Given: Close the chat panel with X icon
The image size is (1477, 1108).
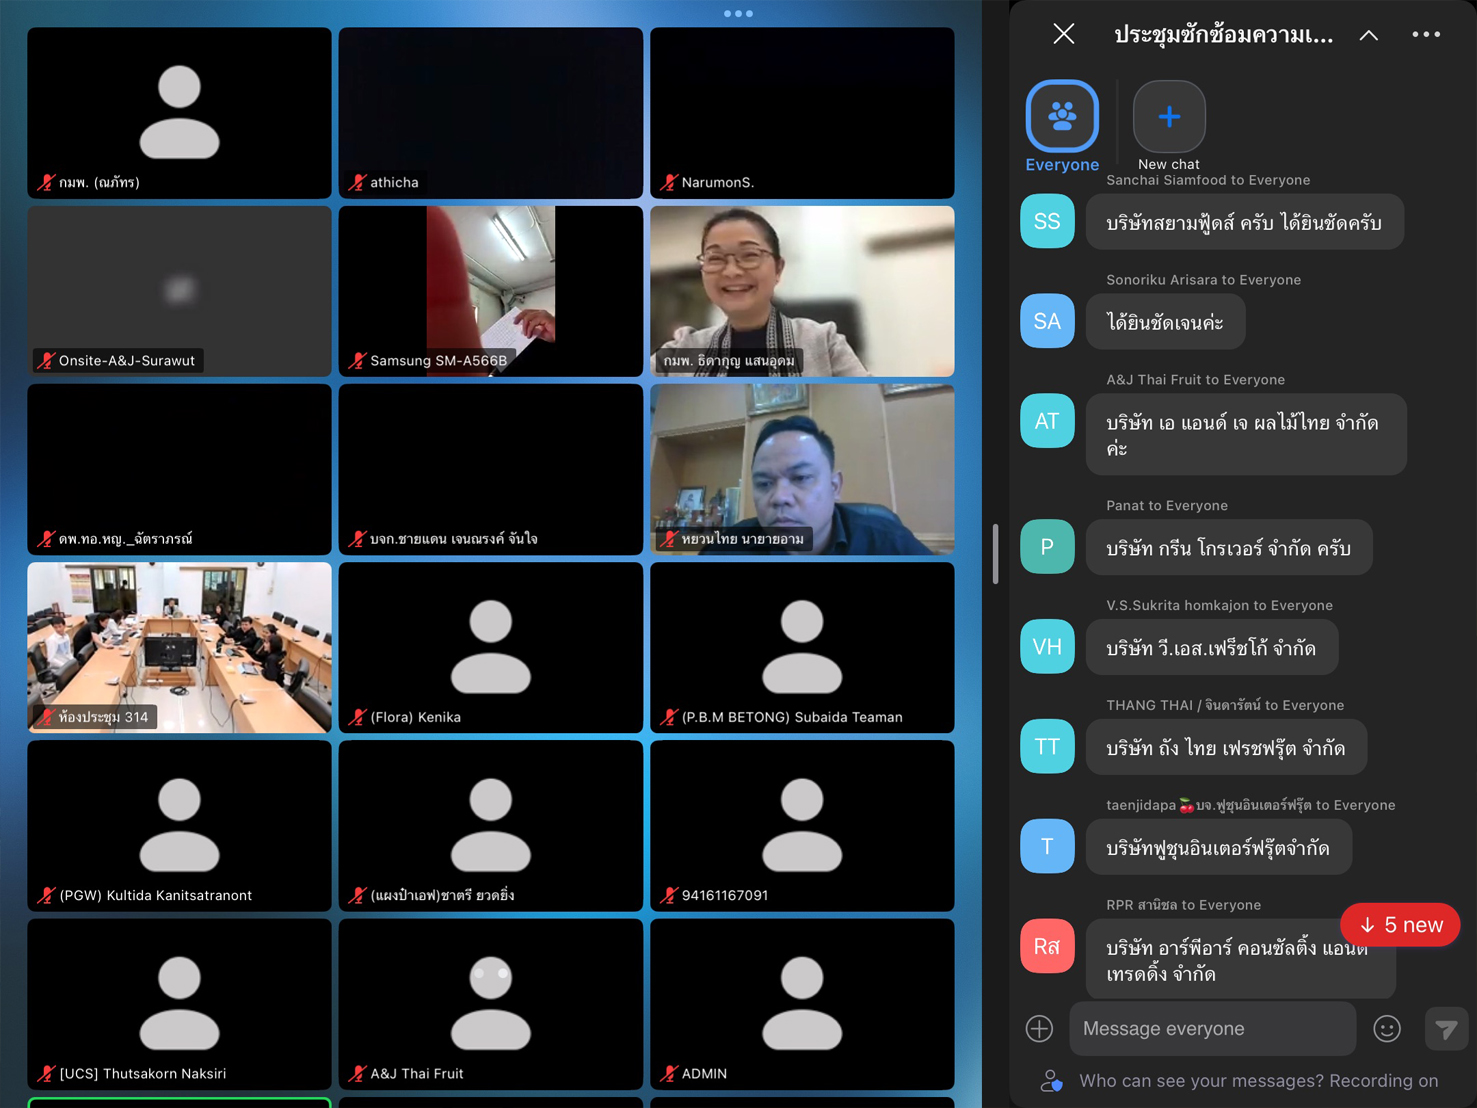Looking at the screenshot, I should point(1063,34).
